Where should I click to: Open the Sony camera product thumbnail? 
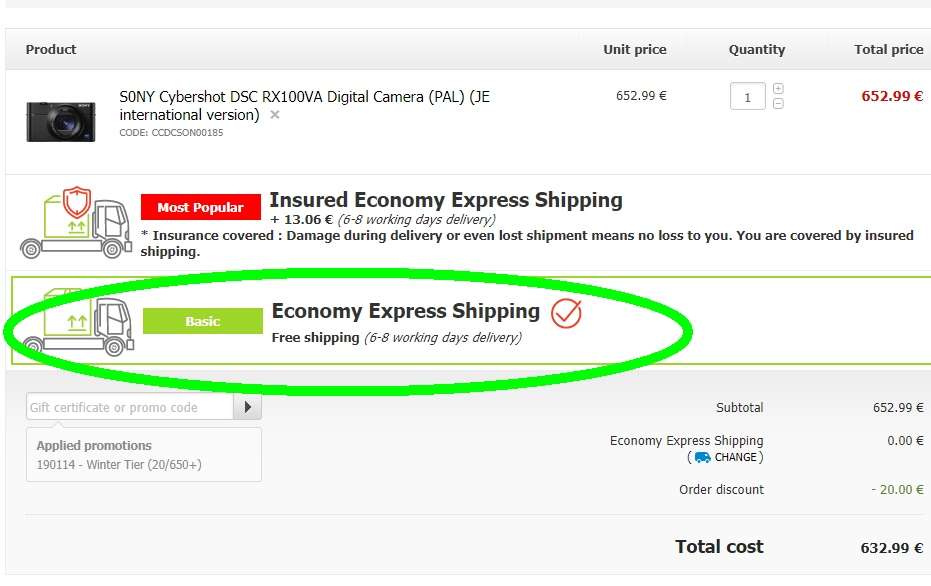(61, 120)
